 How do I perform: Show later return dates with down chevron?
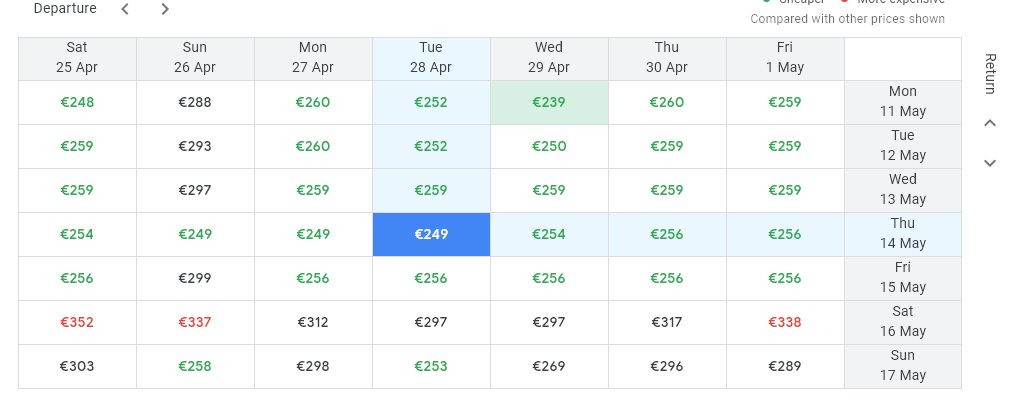click(990, 163)
